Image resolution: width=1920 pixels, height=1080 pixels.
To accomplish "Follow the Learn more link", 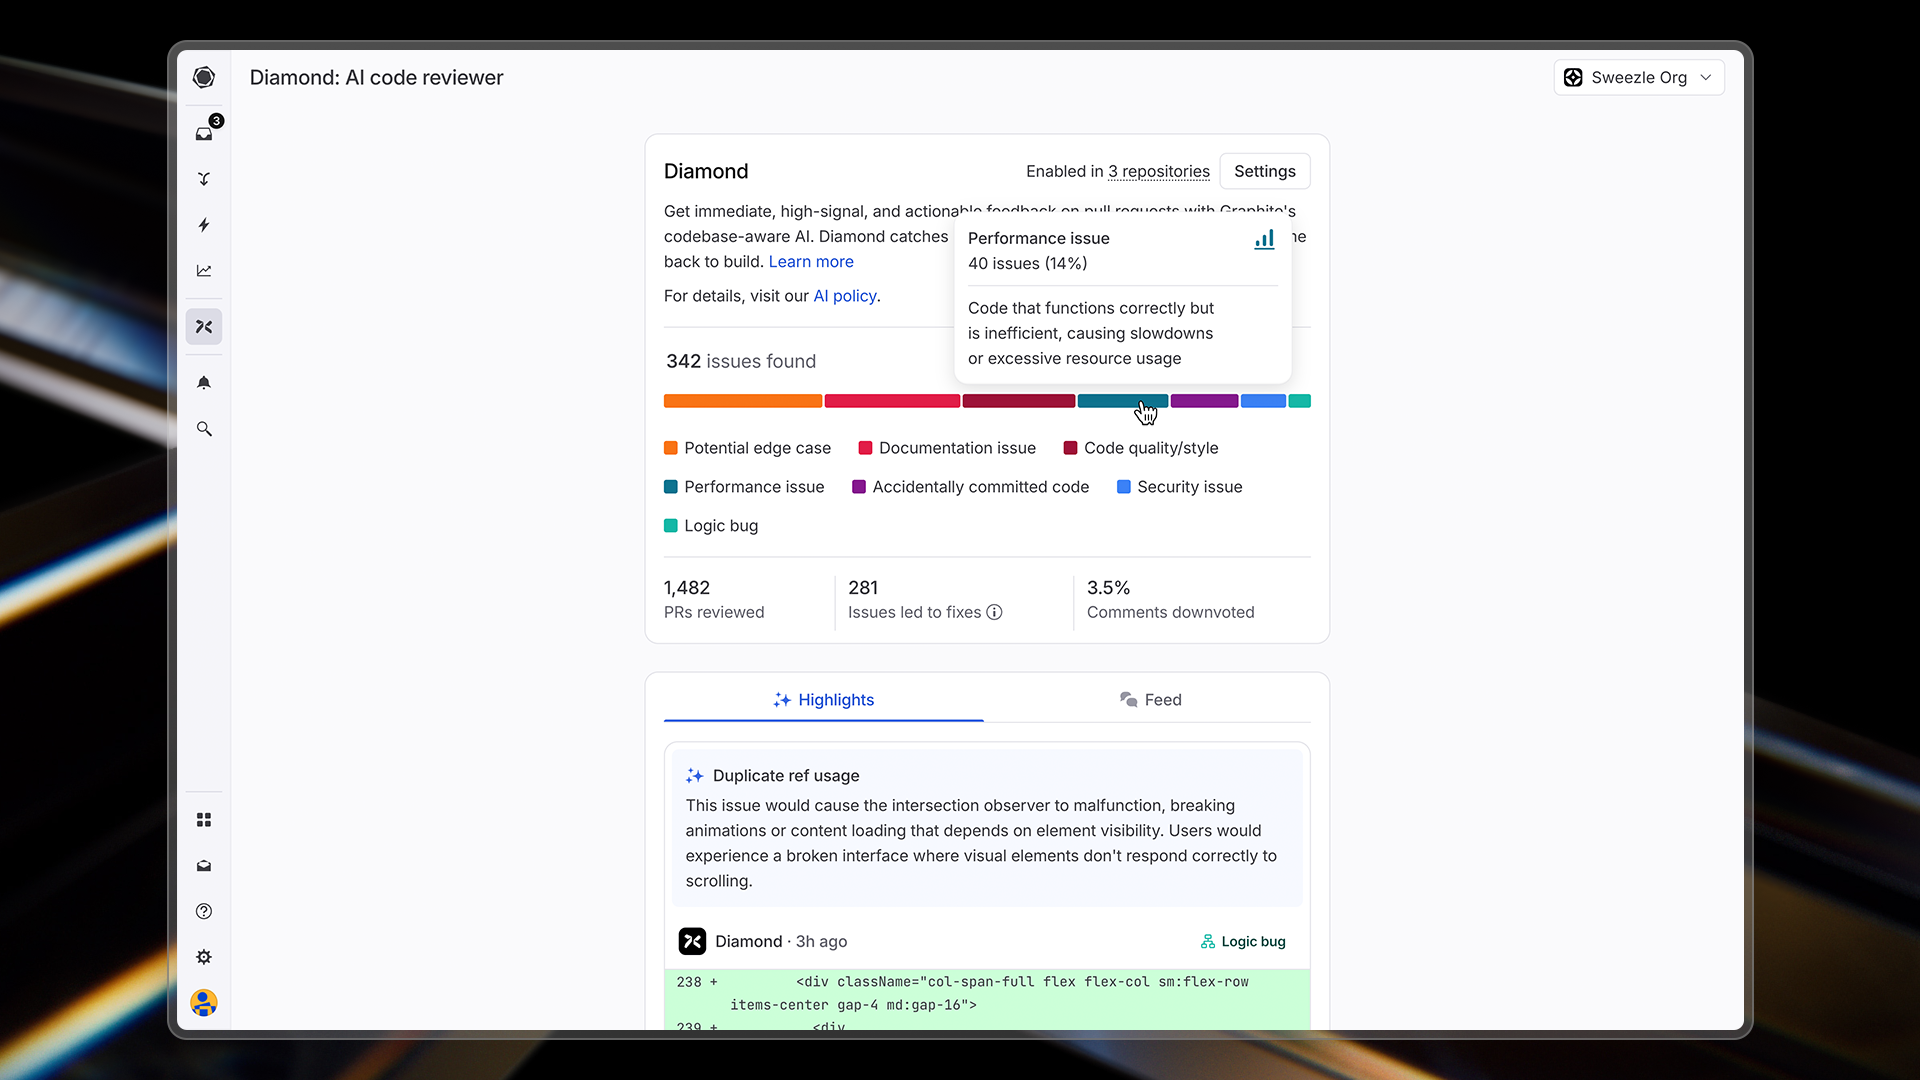I will [811, 262].
